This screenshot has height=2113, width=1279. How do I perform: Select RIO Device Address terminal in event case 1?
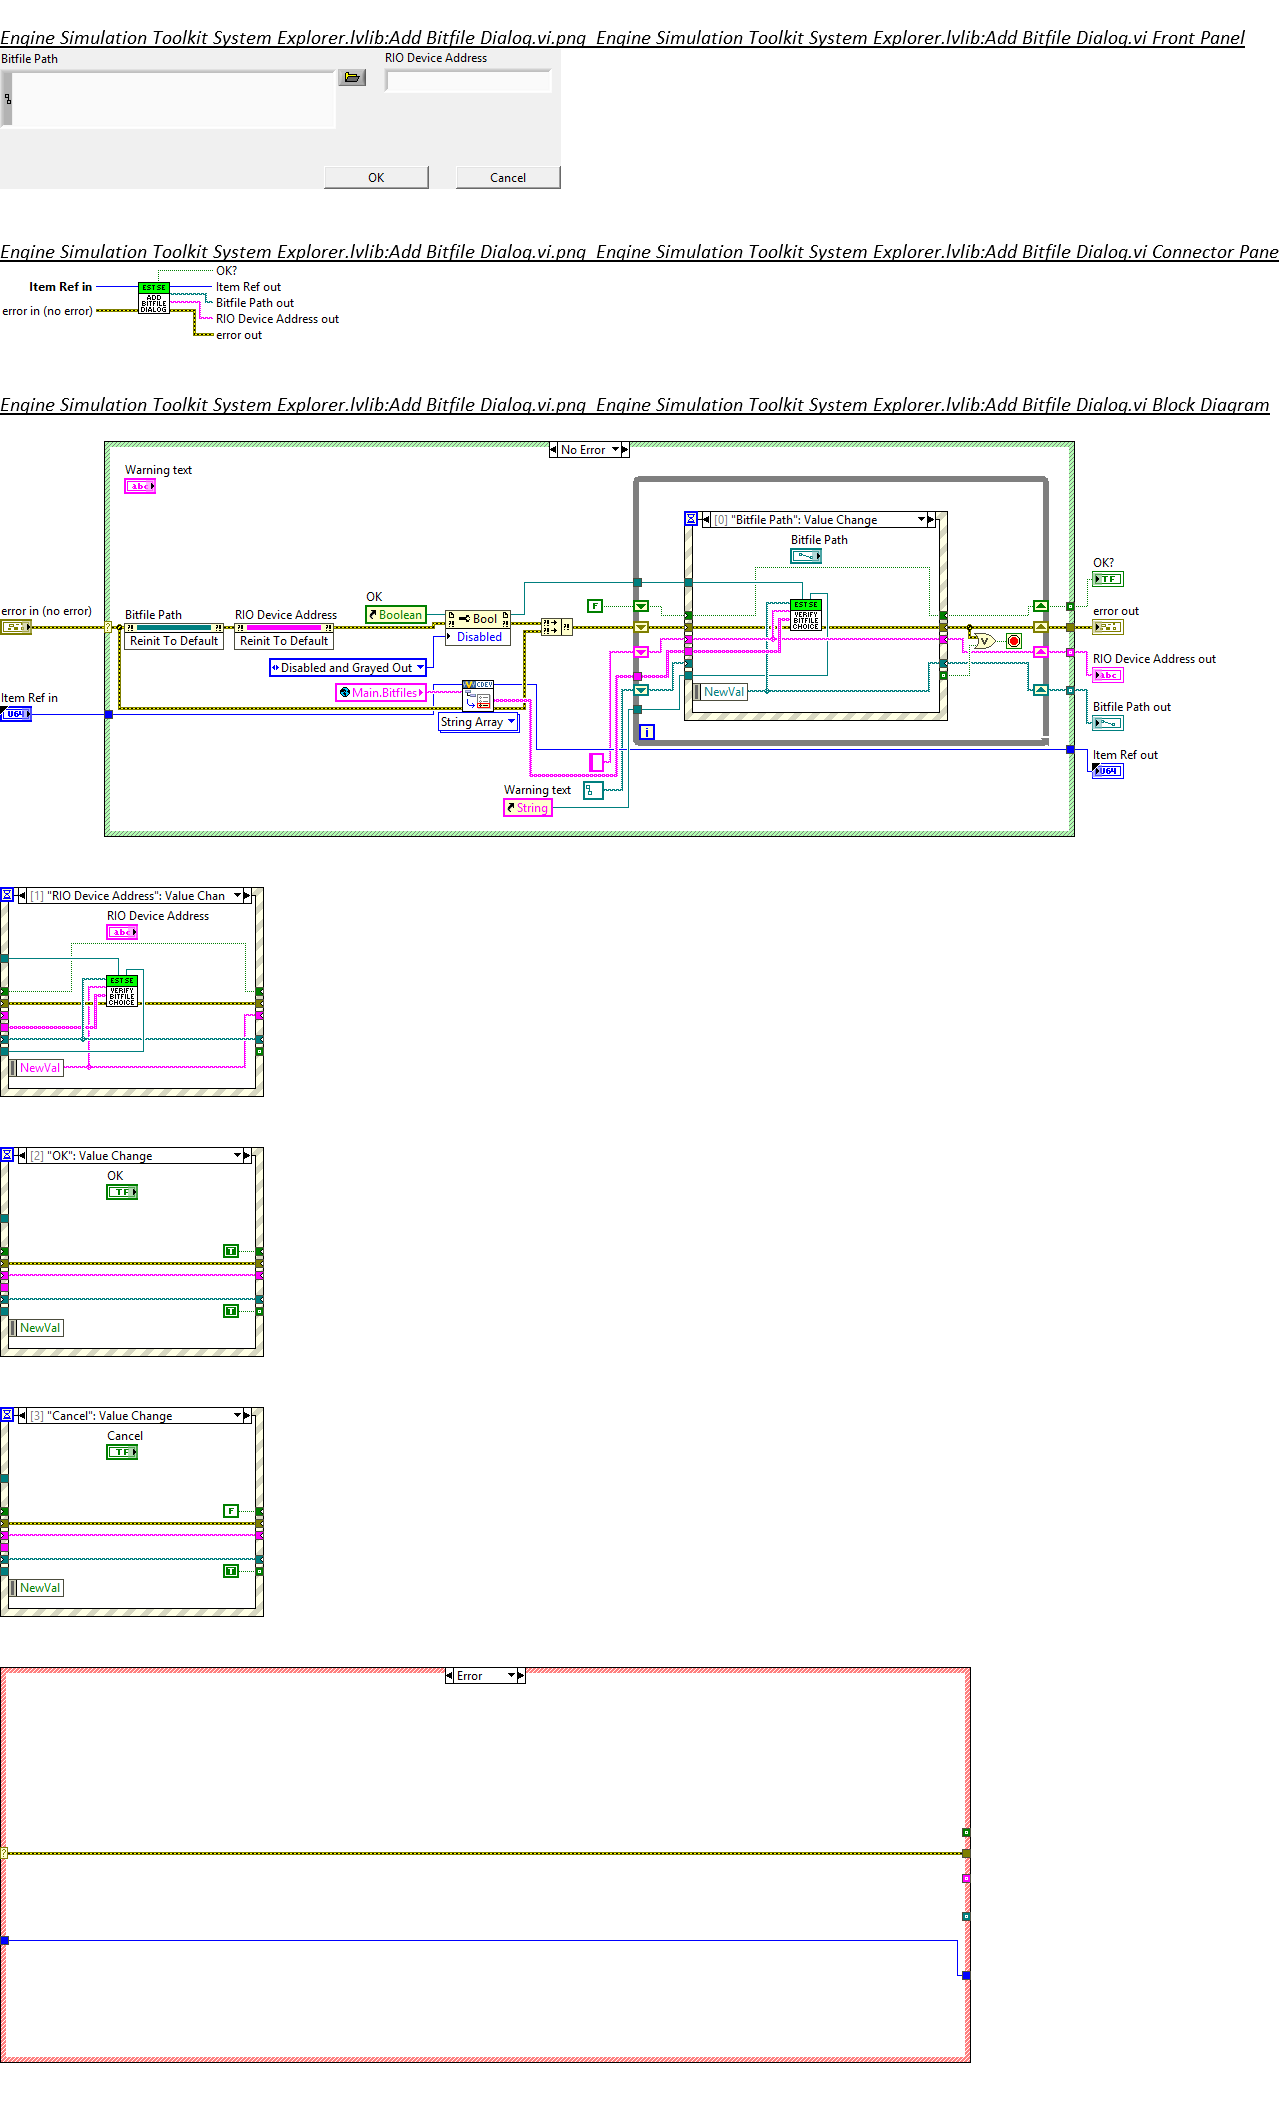pos(122,932)
